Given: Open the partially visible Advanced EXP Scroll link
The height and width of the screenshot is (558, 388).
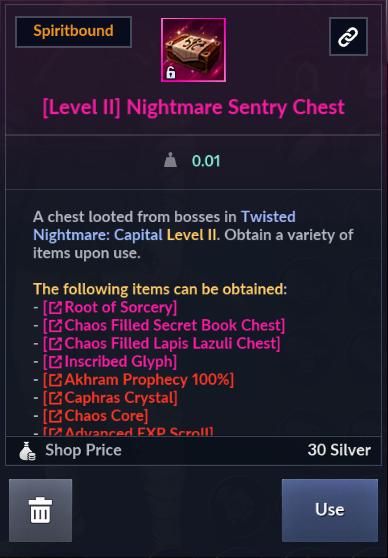Looking at the screenshot, I should pyautogui.click(x=128, y=431).
